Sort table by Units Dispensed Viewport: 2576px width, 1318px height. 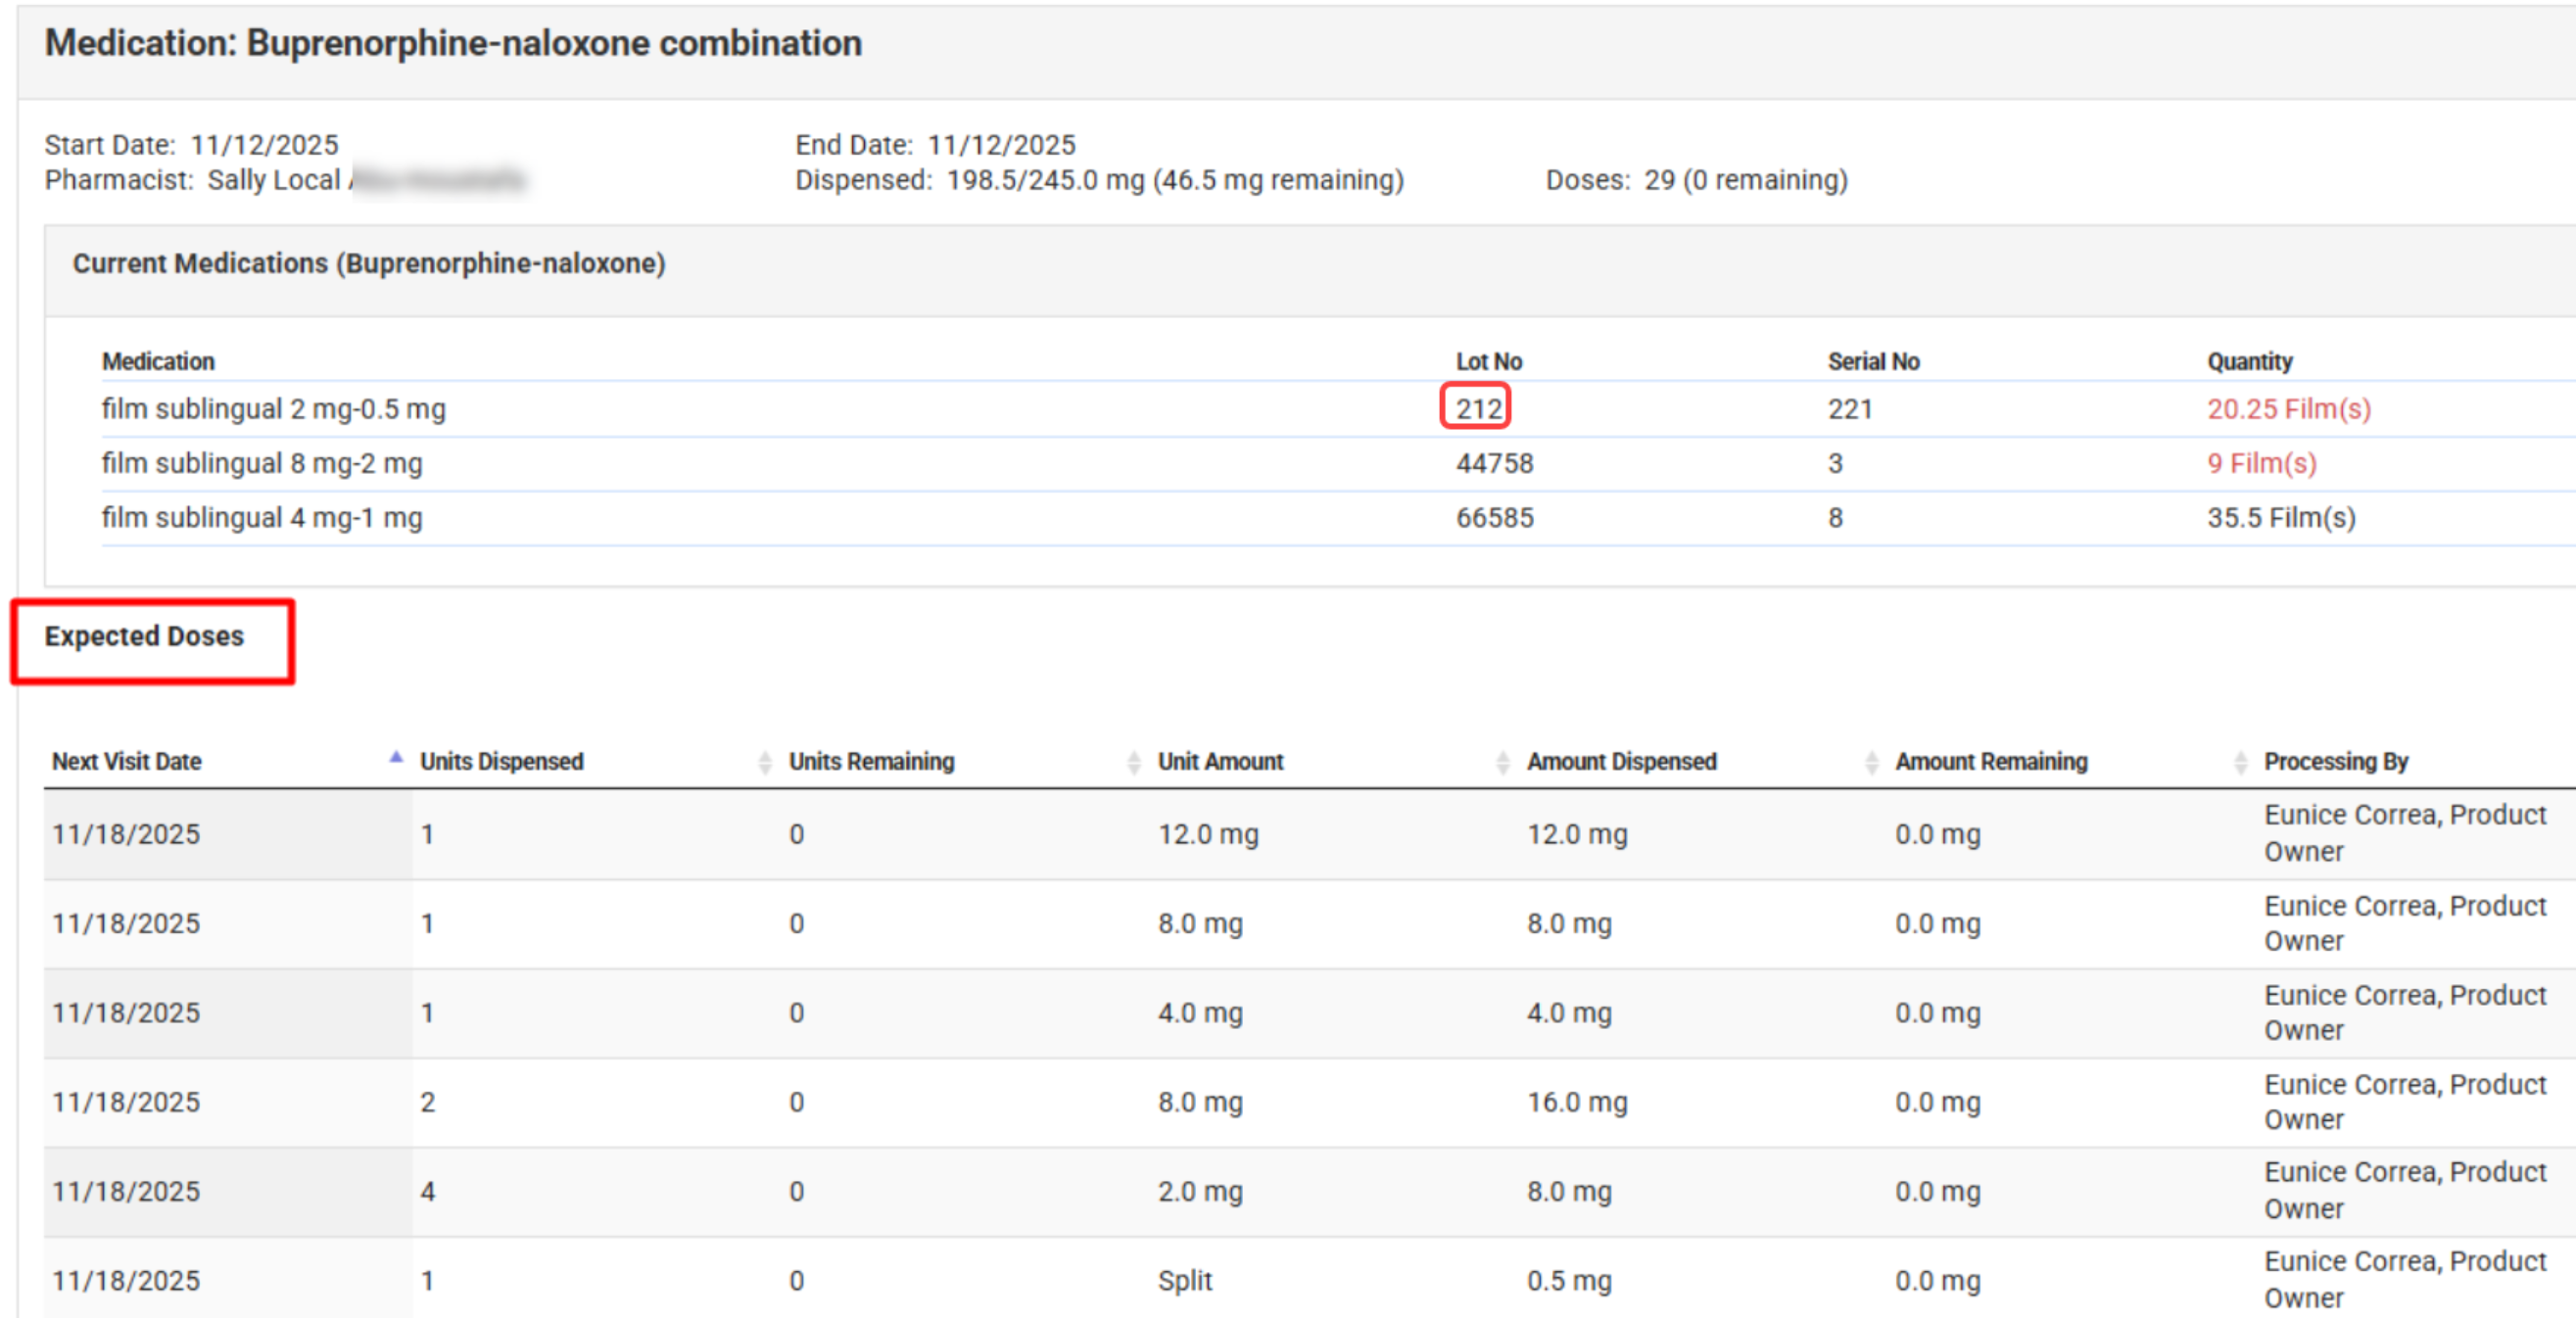[x=501, y=761]
